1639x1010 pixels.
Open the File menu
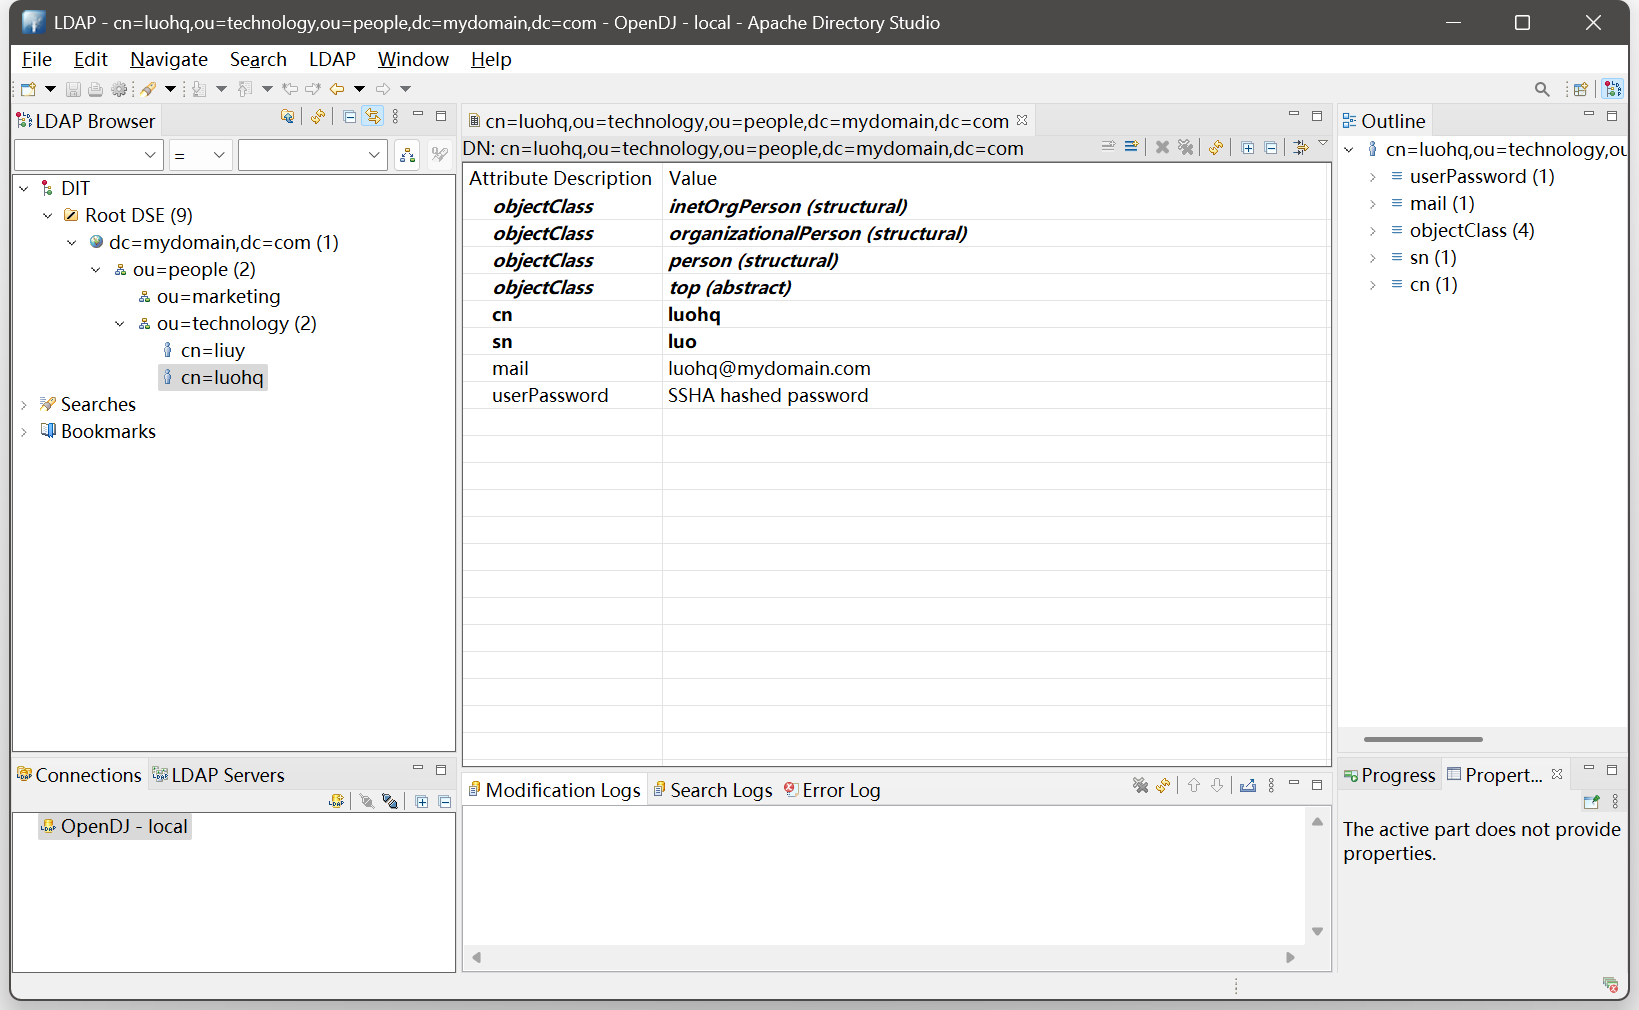point(37,59)
